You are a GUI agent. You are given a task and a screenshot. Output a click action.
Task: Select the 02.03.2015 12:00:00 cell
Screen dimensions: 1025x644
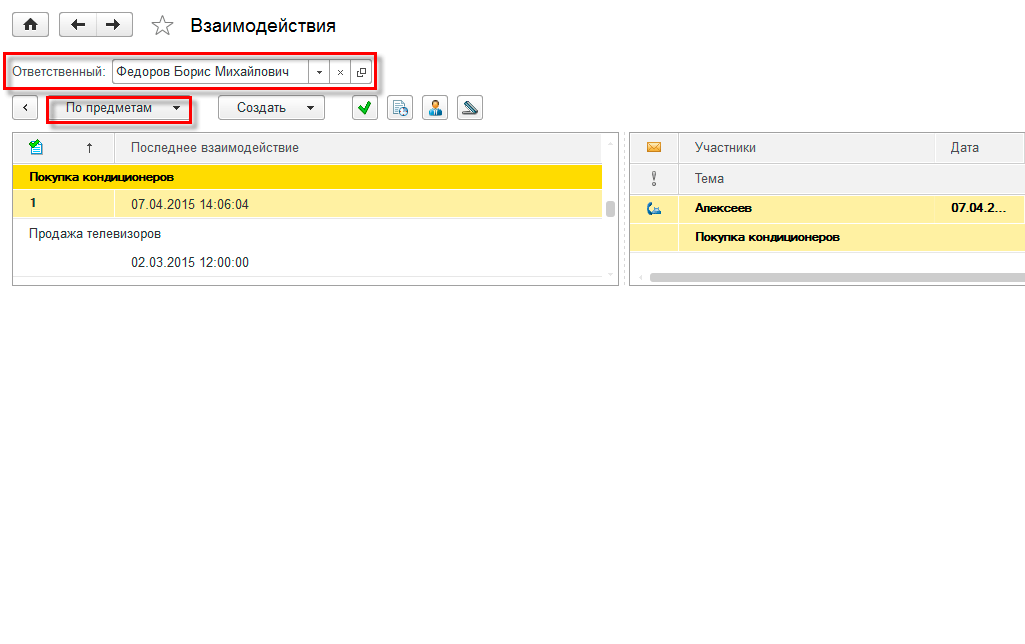click(x=358, y=262)
